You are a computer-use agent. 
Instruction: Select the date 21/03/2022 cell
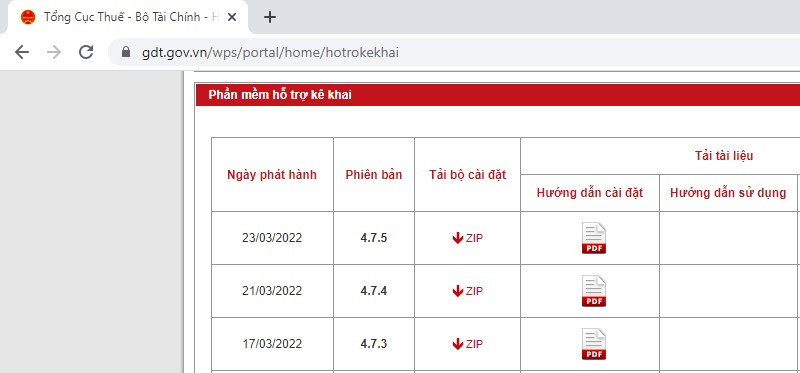tap(272, 291)
